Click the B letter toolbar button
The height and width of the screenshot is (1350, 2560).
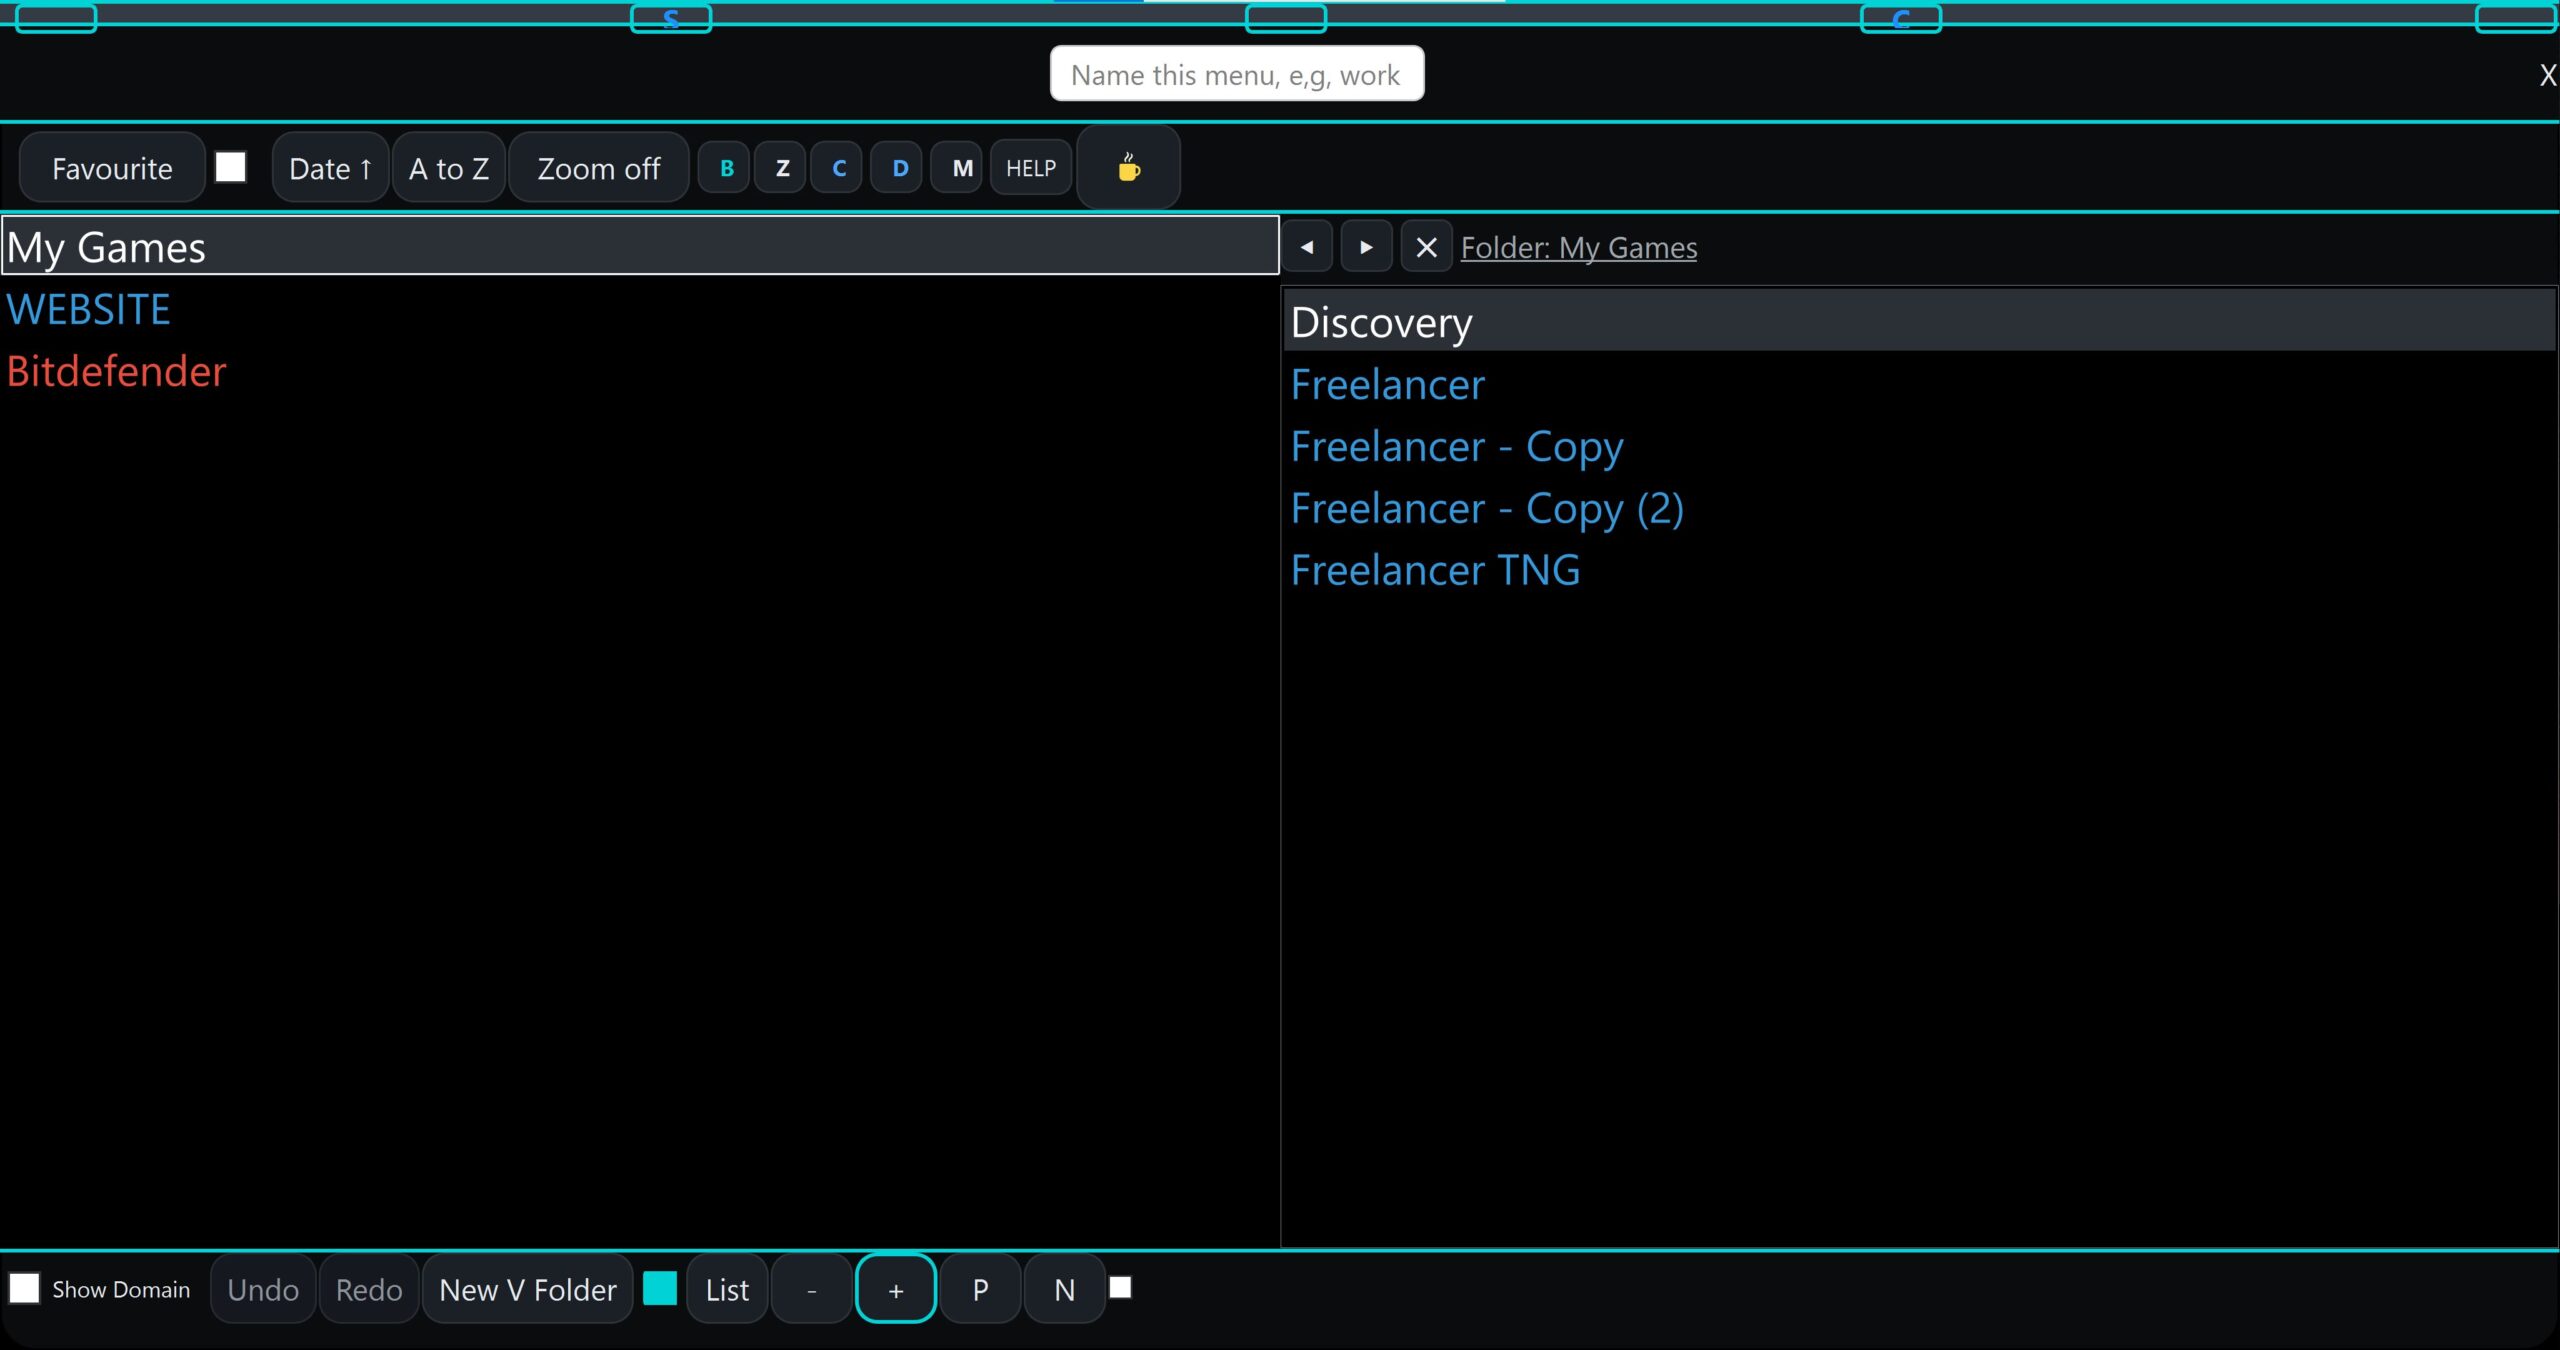pos(727,168)
